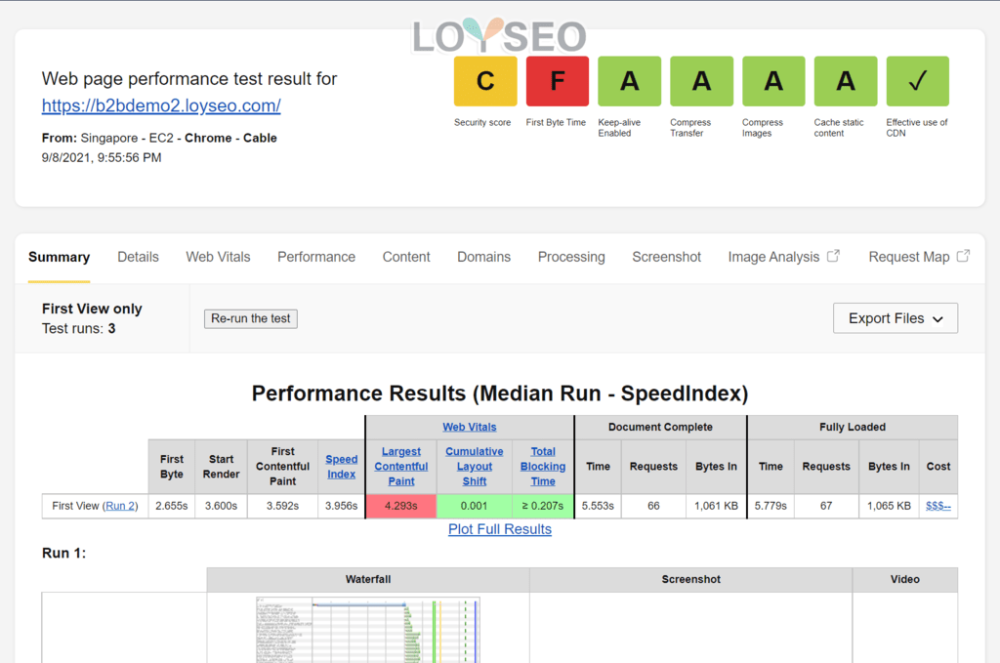
Task: Open the tested URL b2bdemo2.loyseo.com link
Action: 161,105
